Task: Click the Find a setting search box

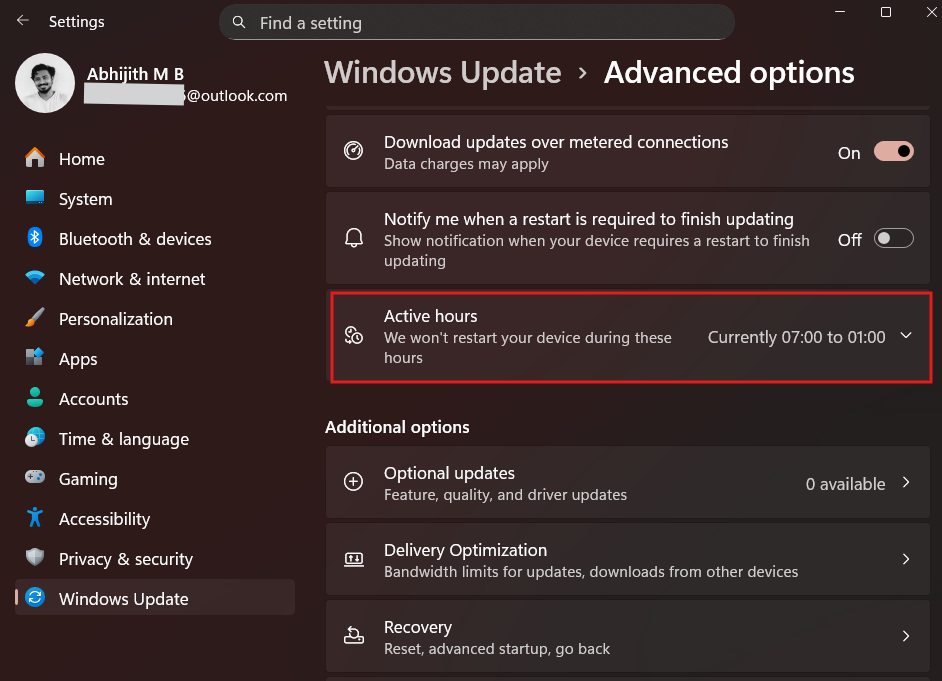Action: pyautogui.click(x=477, y=21)
